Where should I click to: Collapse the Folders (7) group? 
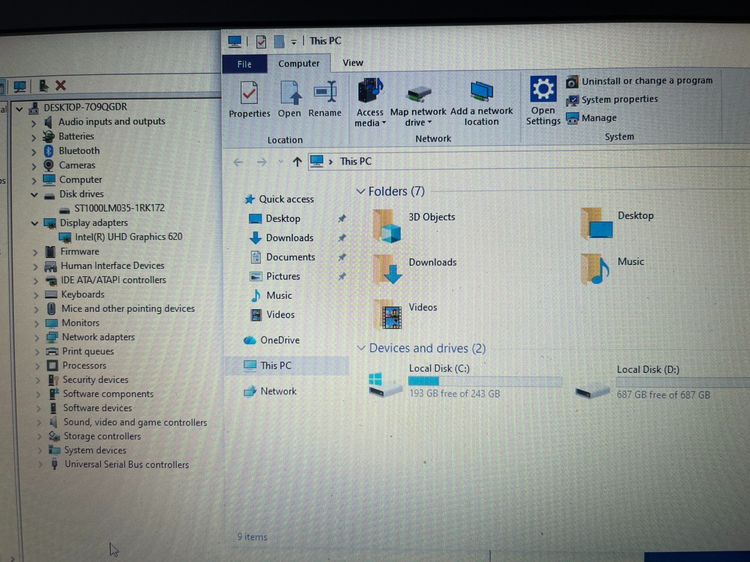pyautogui.click(x=361, y=191)
